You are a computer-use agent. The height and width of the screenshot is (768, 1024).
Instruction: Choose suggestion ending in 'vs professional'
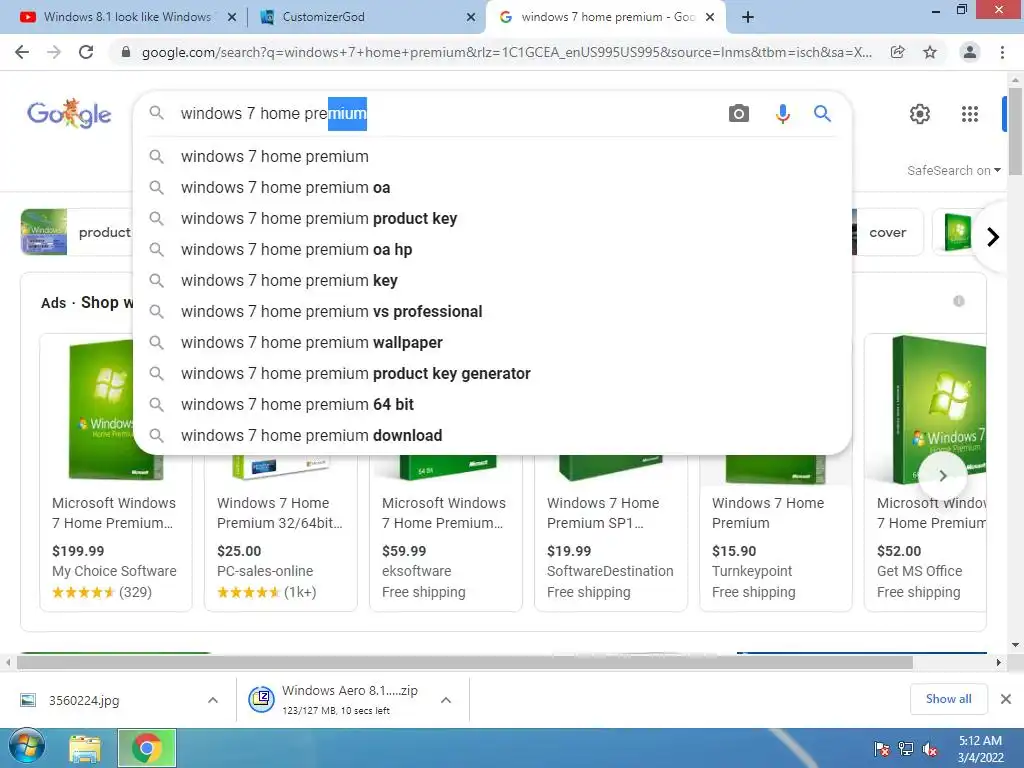click(492, 312)
